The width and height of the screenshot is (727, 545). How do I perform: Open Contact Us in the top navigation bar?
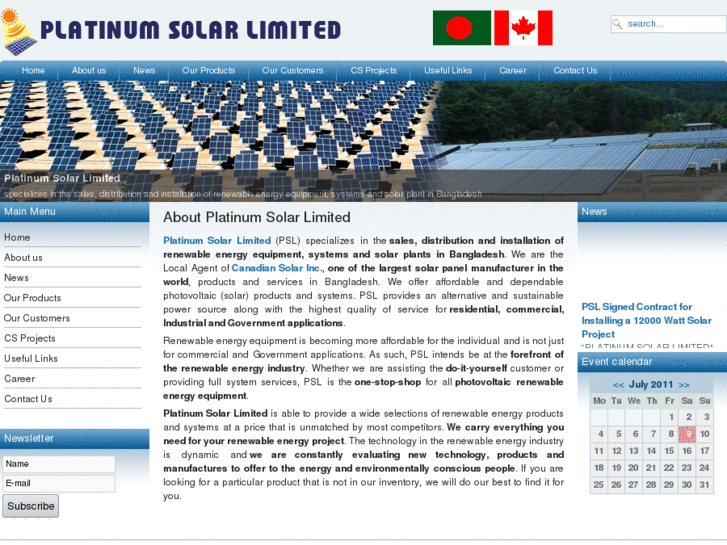575,71
